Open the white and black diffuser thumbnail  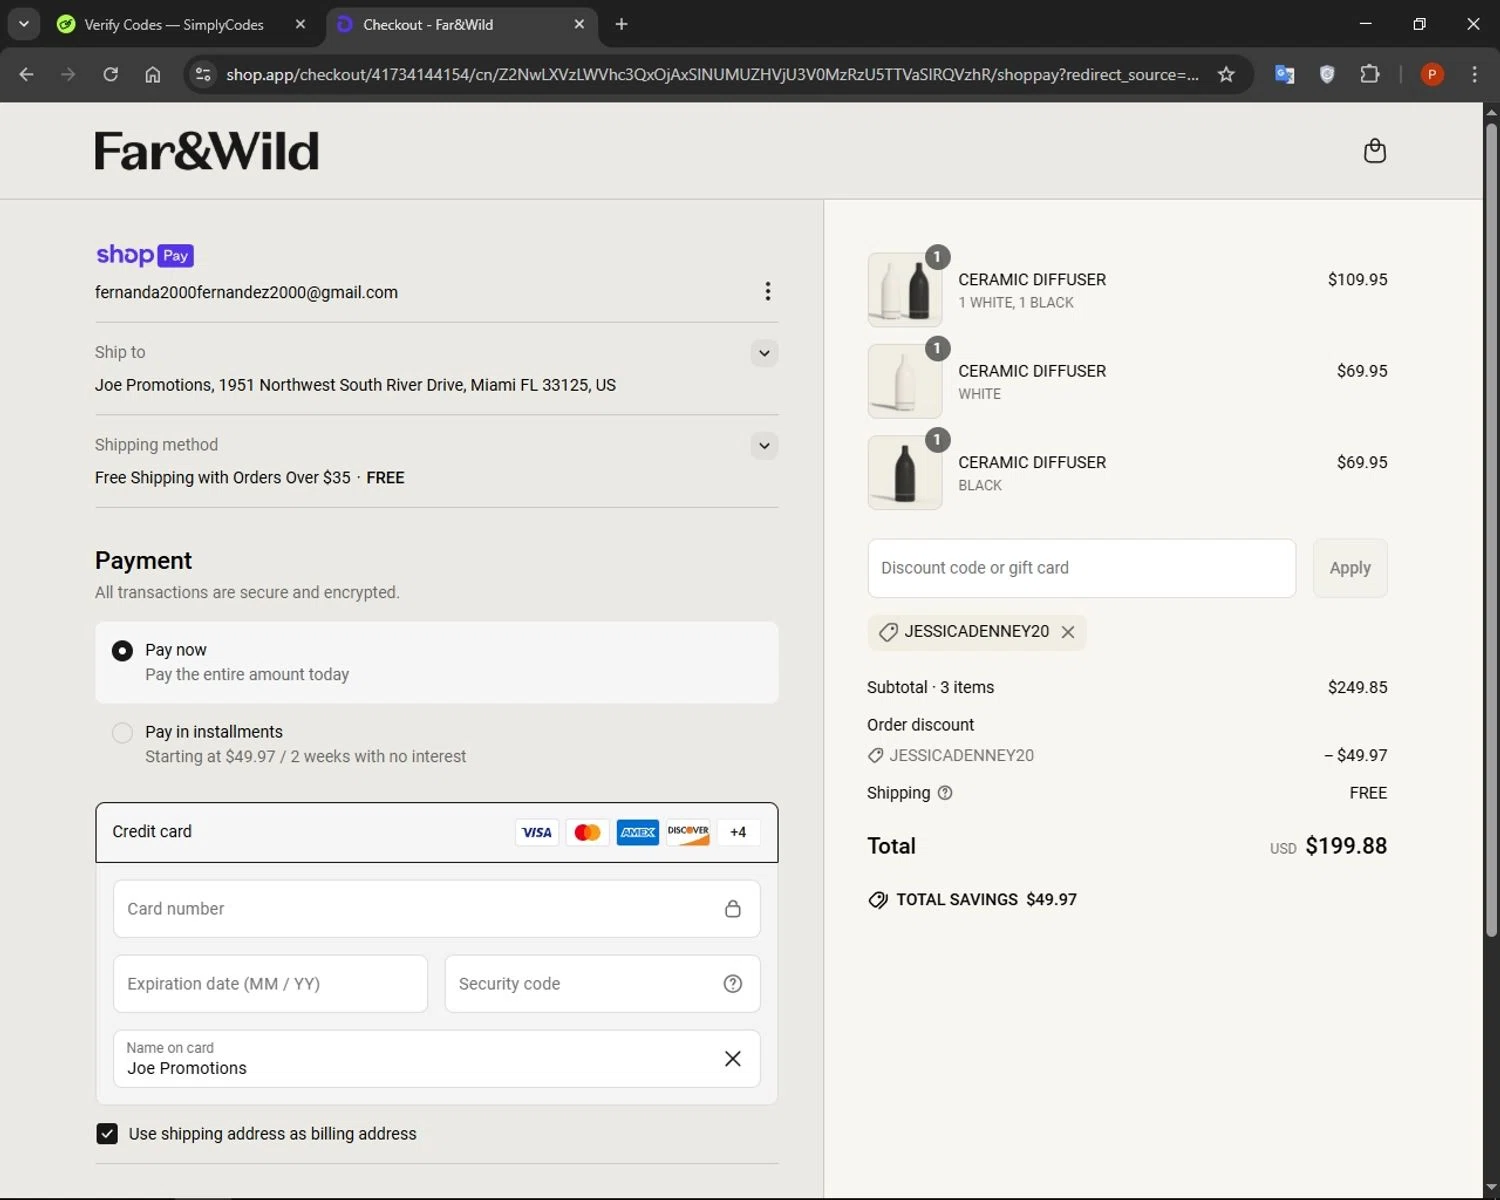905,290
